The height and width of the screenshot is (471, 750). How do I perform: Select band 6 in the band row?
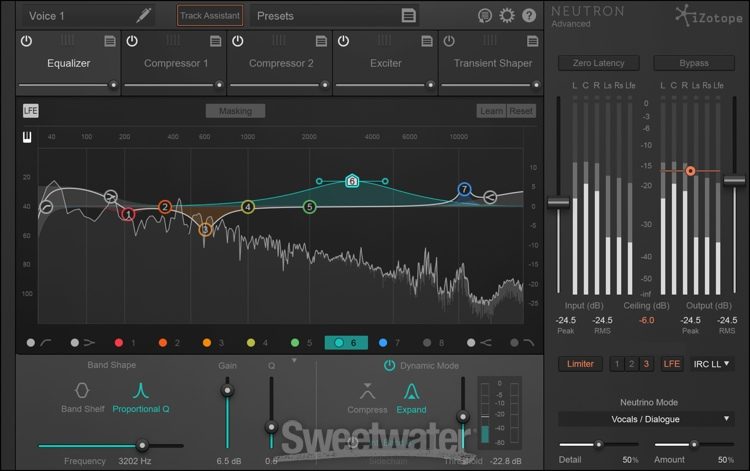tap(346, 342)
